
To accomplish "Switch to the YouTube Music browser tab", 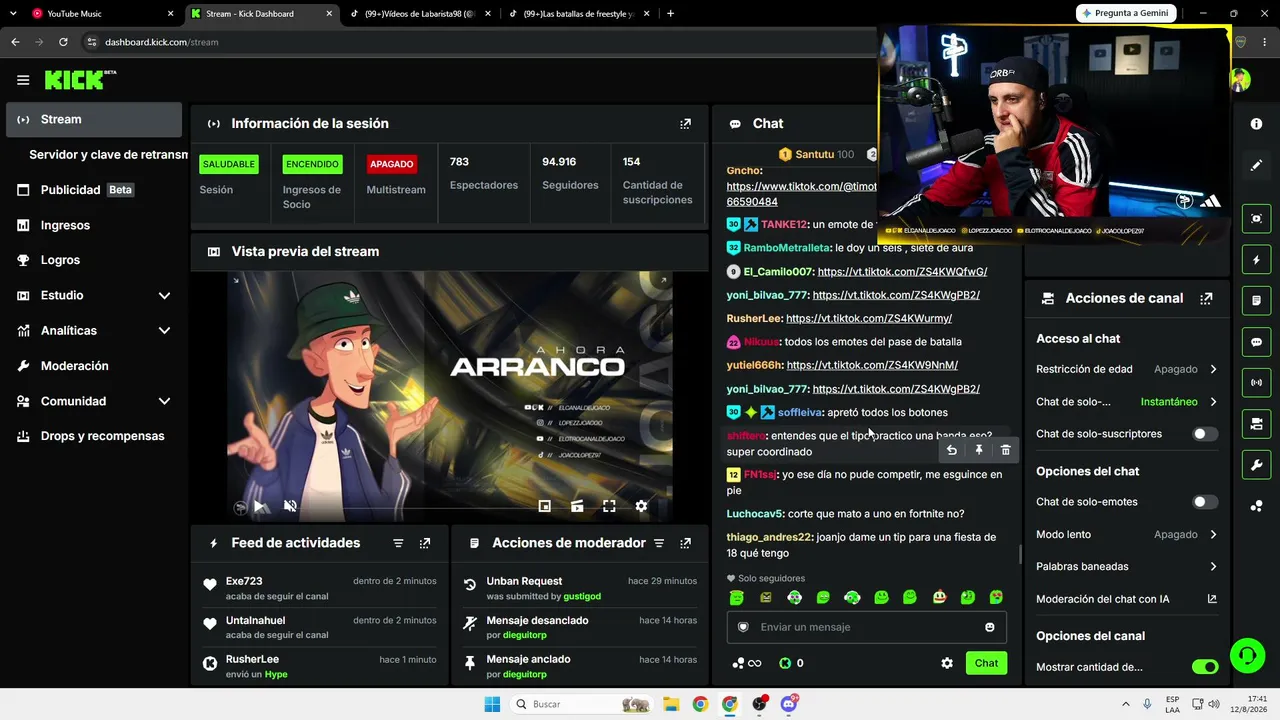I will click(x=102, y=14).
